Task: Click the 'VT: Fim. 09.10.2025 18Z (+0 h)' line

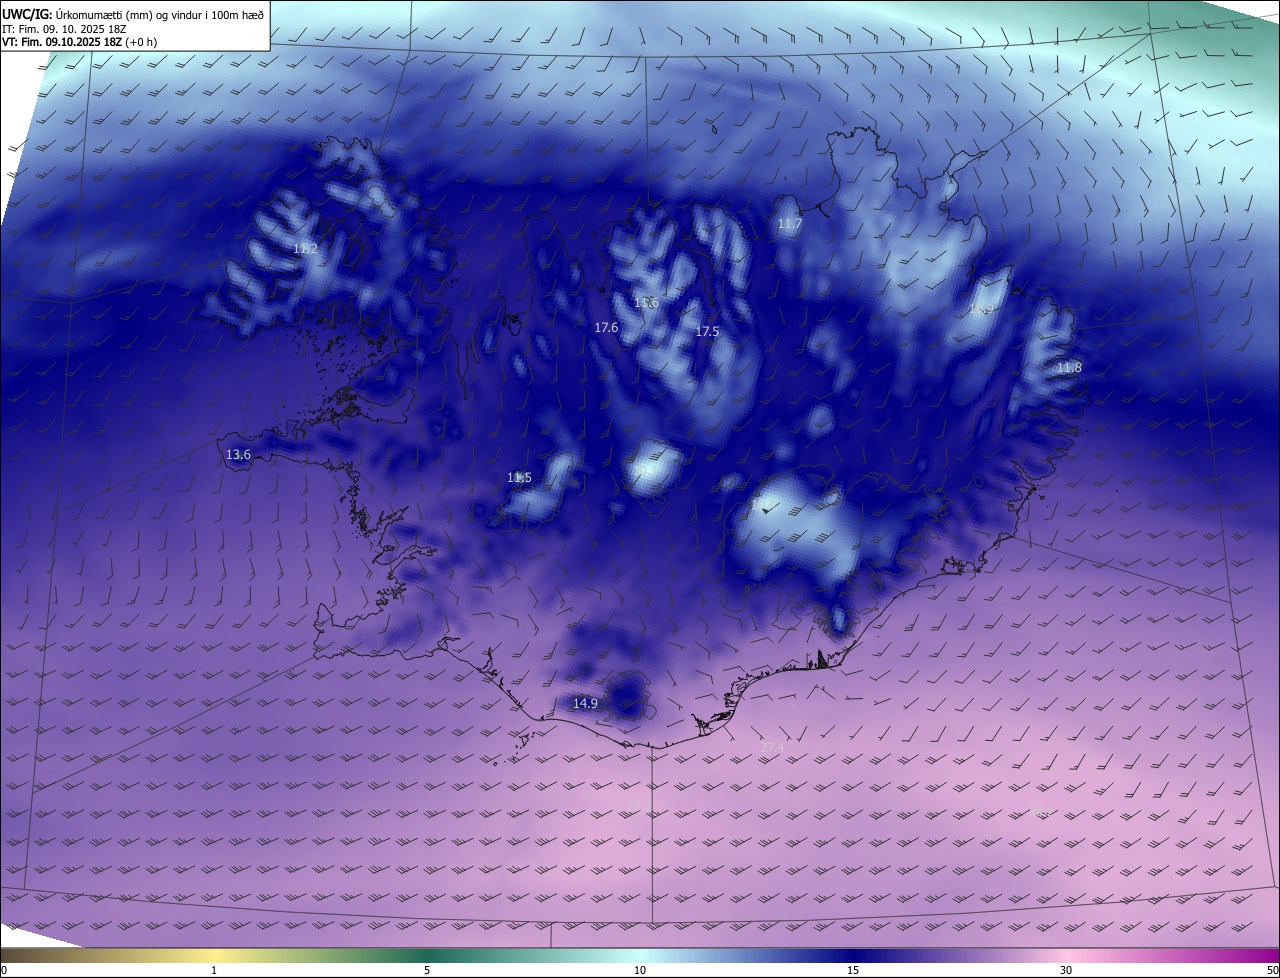Action: (x=79, y=42)
